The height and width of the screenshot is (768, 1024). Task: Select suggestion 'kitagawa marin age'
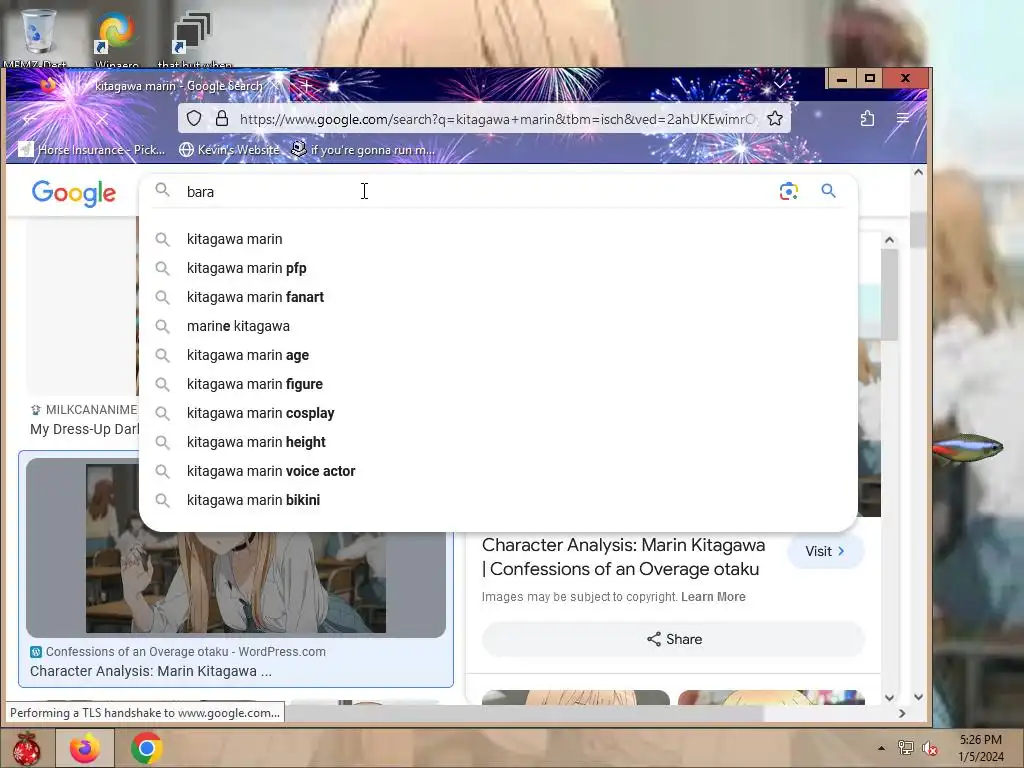(x=248, y=355)
